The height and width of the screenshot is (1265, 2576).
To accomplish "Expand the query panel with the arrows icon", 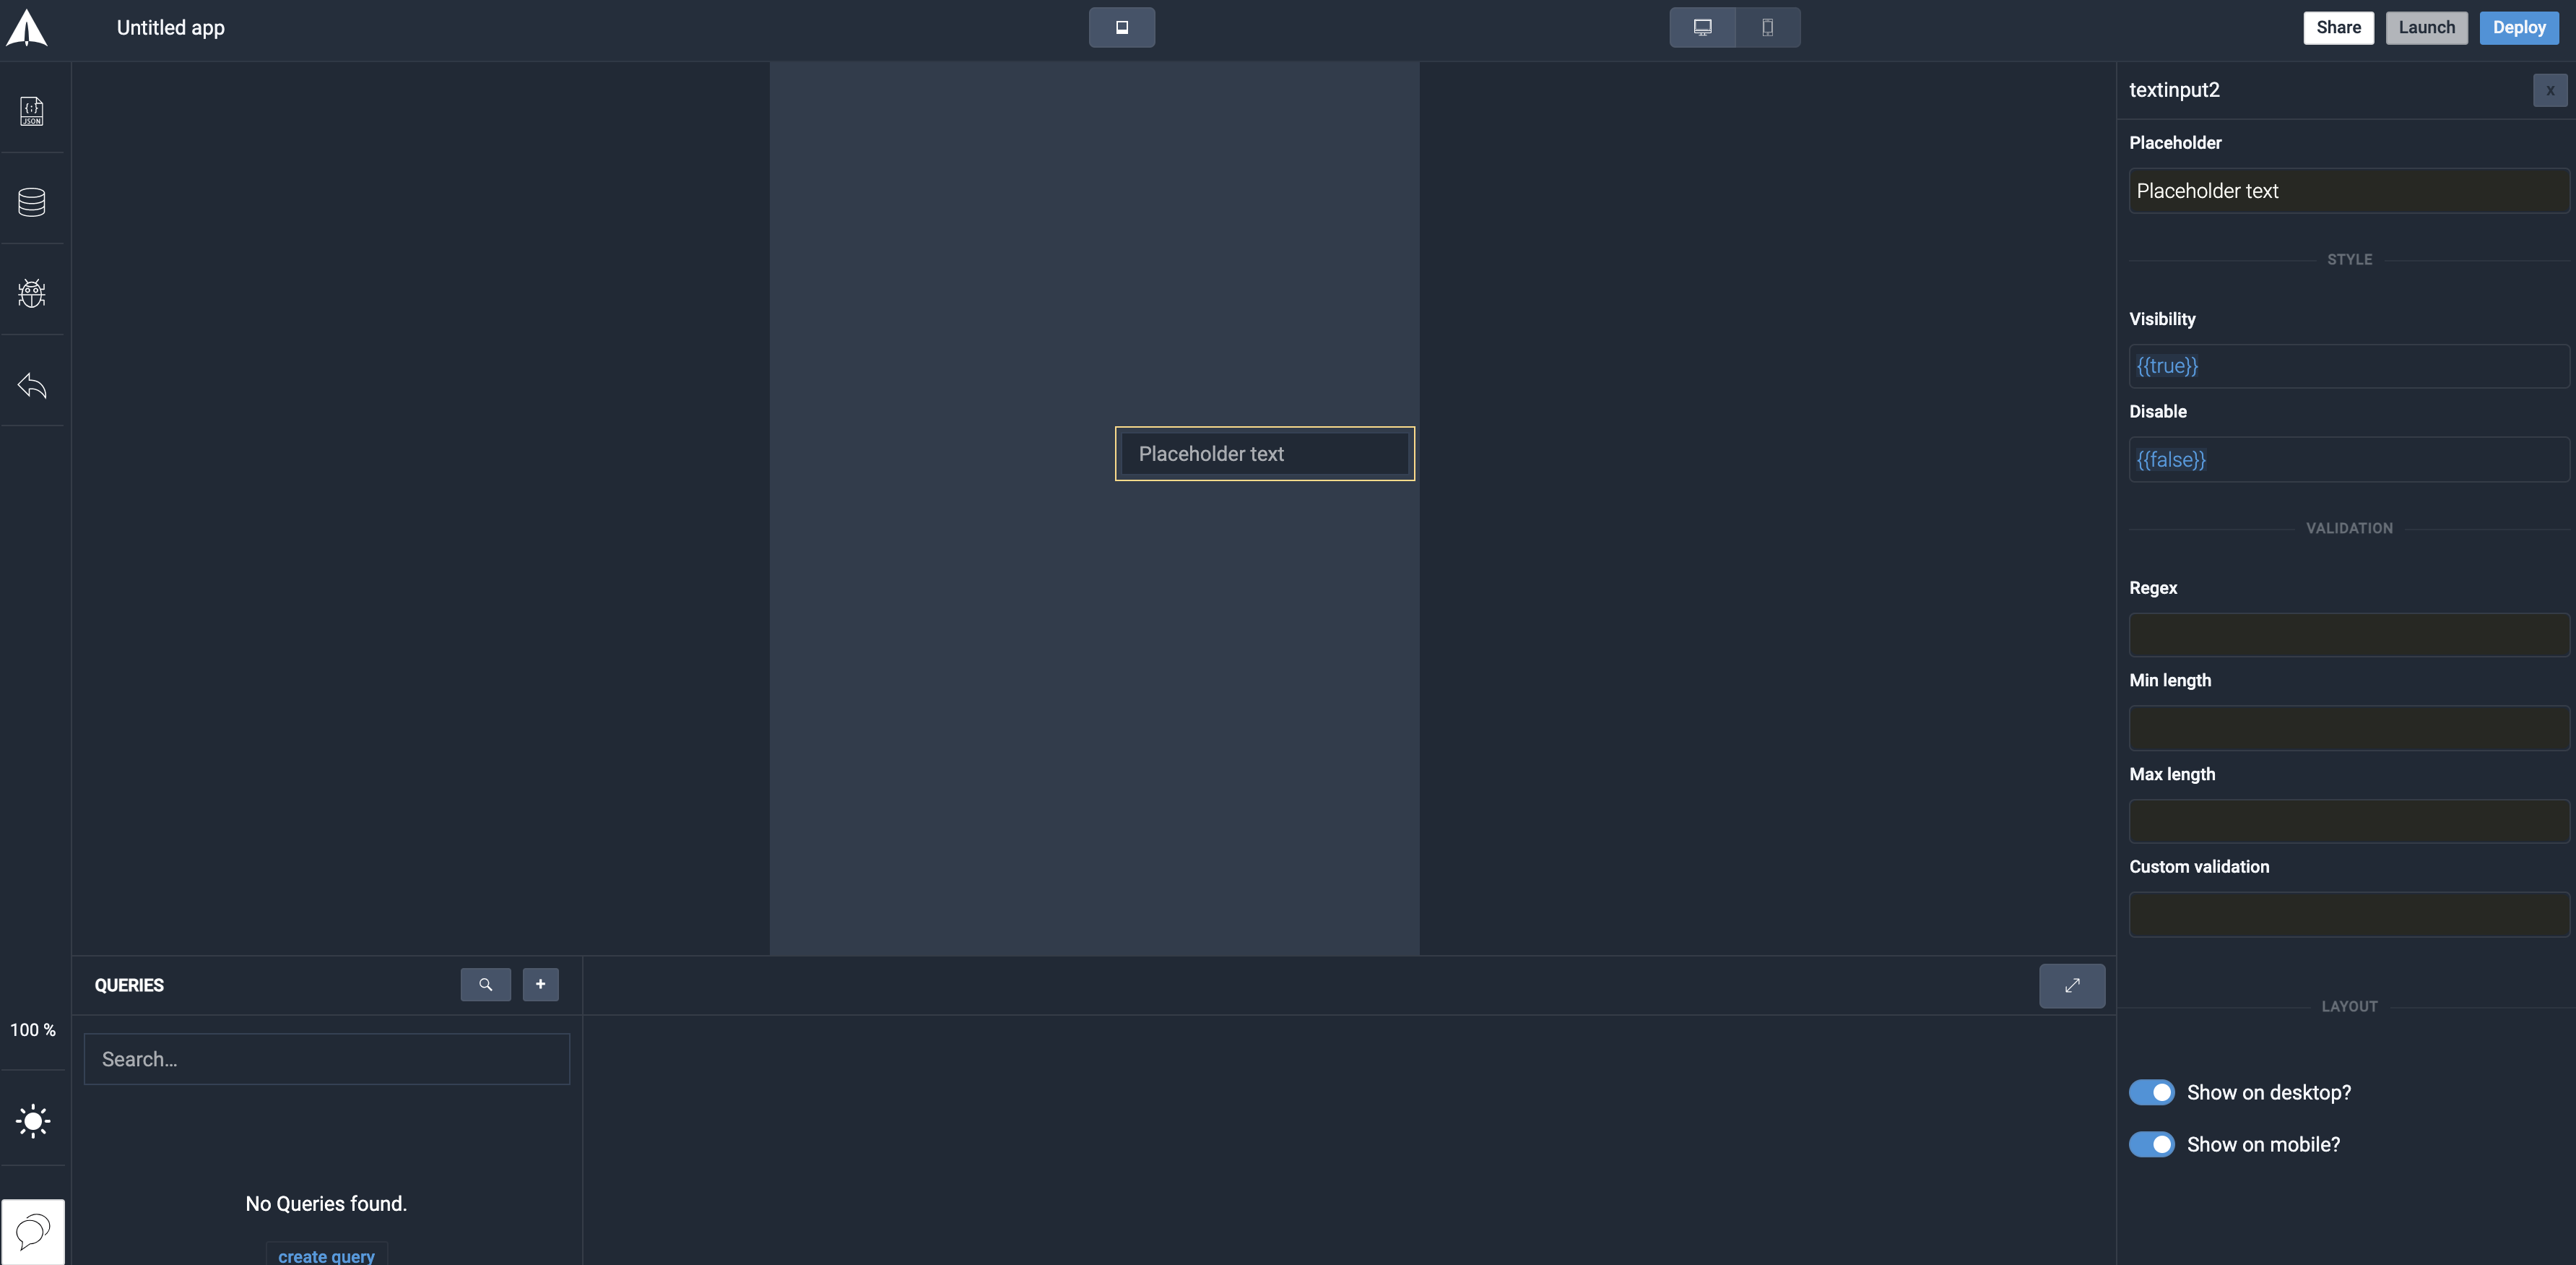I will tap(2072, 985).
